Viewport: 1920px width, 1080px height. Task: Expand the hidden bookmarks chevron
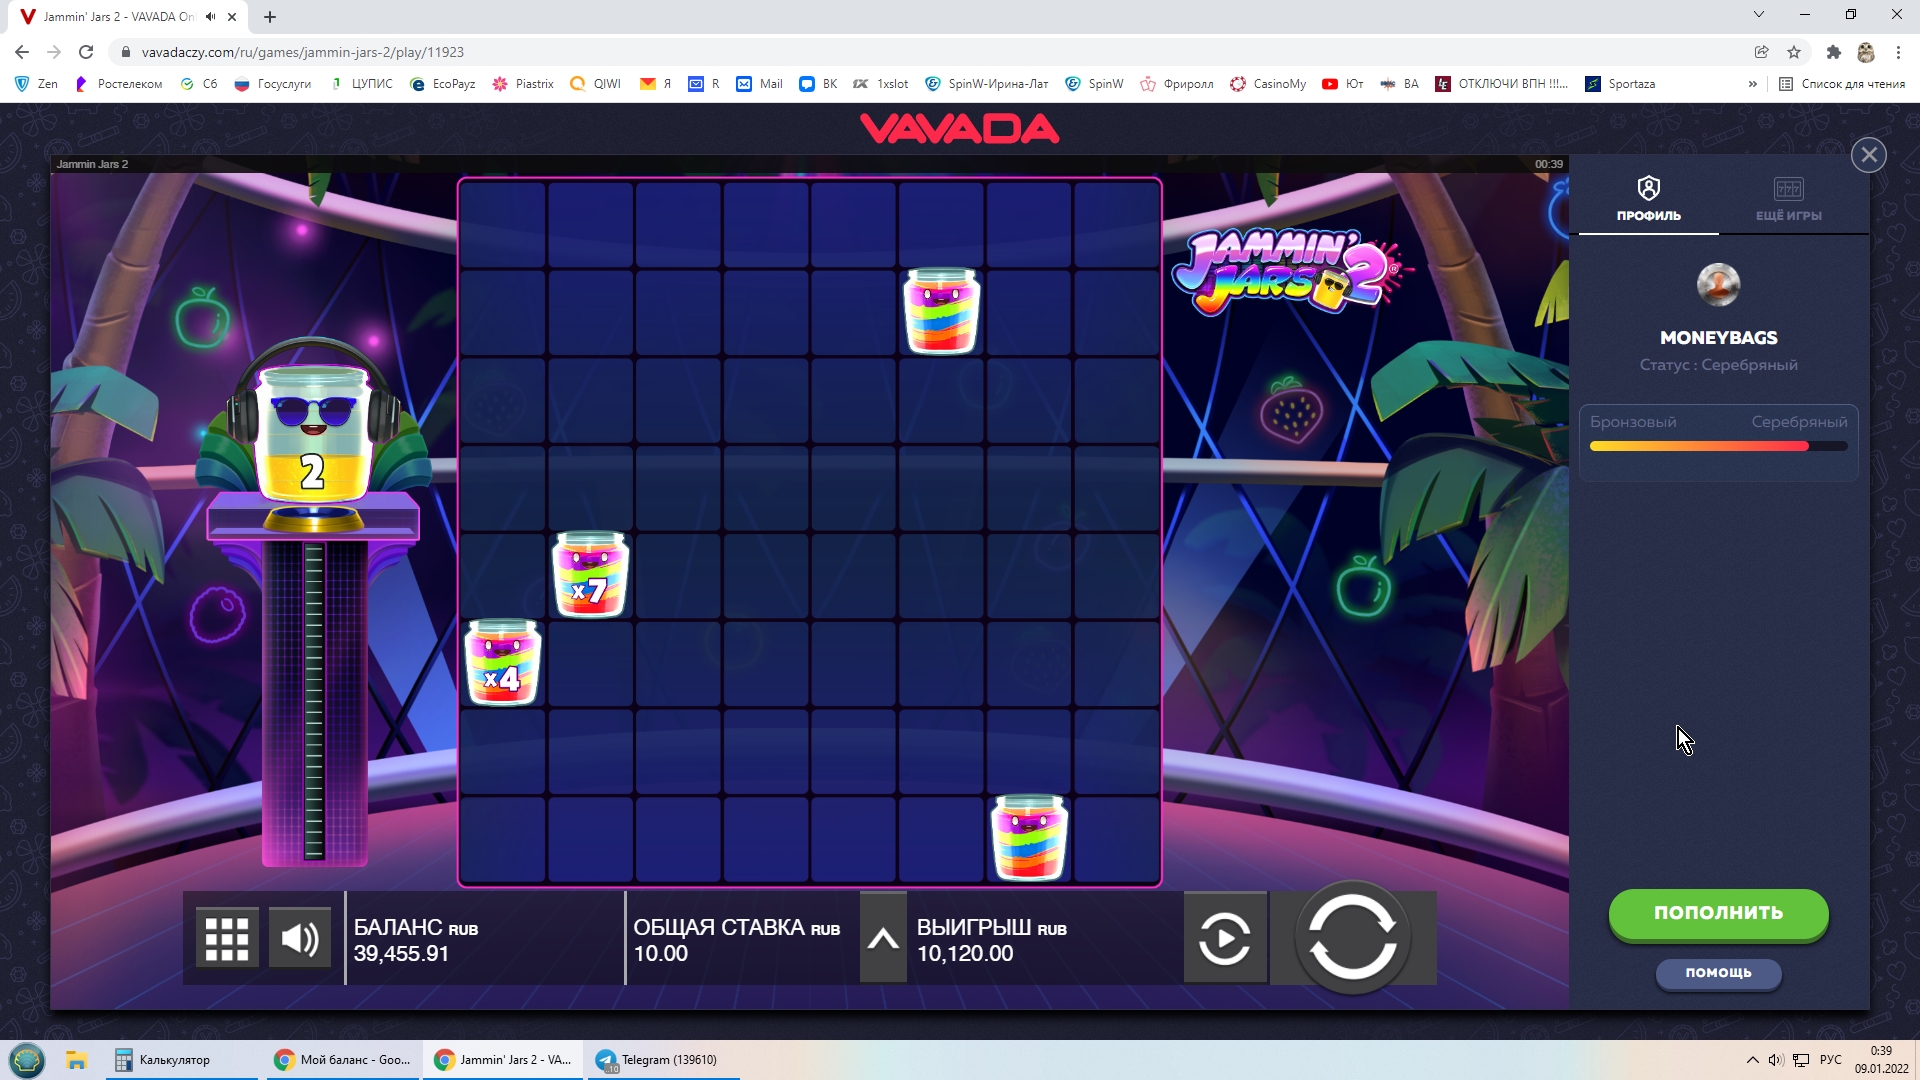click(1752, 84)
